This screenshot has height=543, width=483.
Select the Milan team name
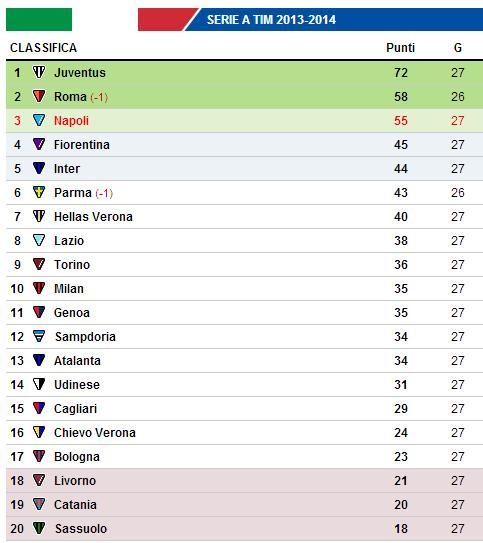69,288
